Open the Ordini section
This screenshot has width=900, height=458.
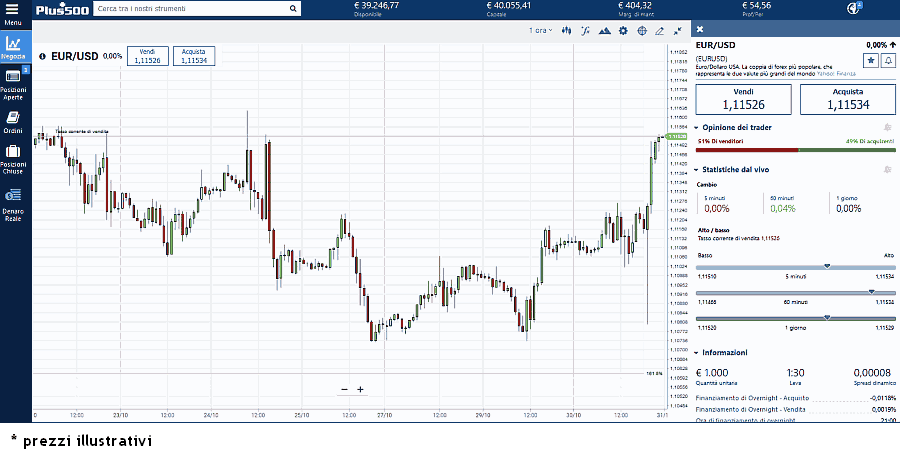(13, 123)
